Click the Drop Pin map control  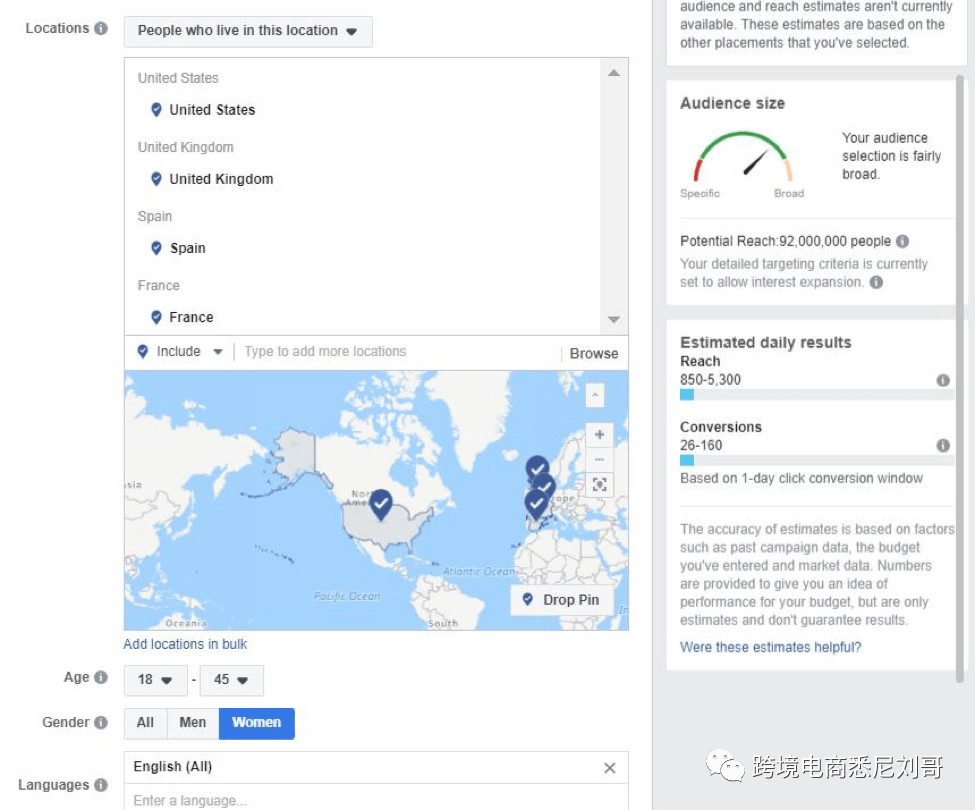pyautogui.click(x=561, y=600)
